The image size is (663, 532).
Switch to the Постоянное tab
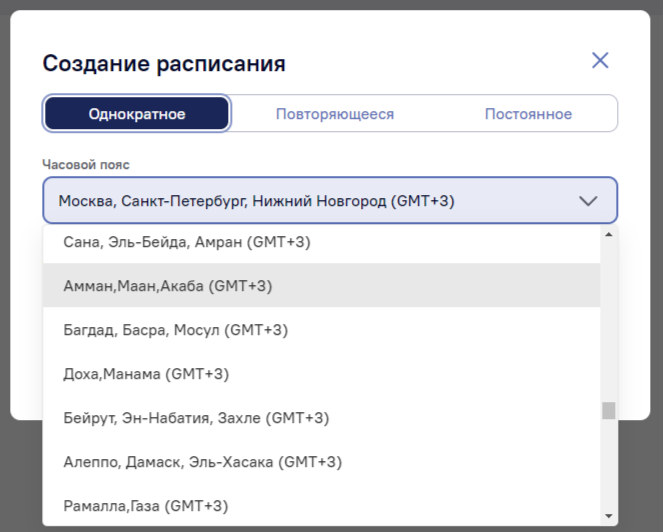coord(528,114)
